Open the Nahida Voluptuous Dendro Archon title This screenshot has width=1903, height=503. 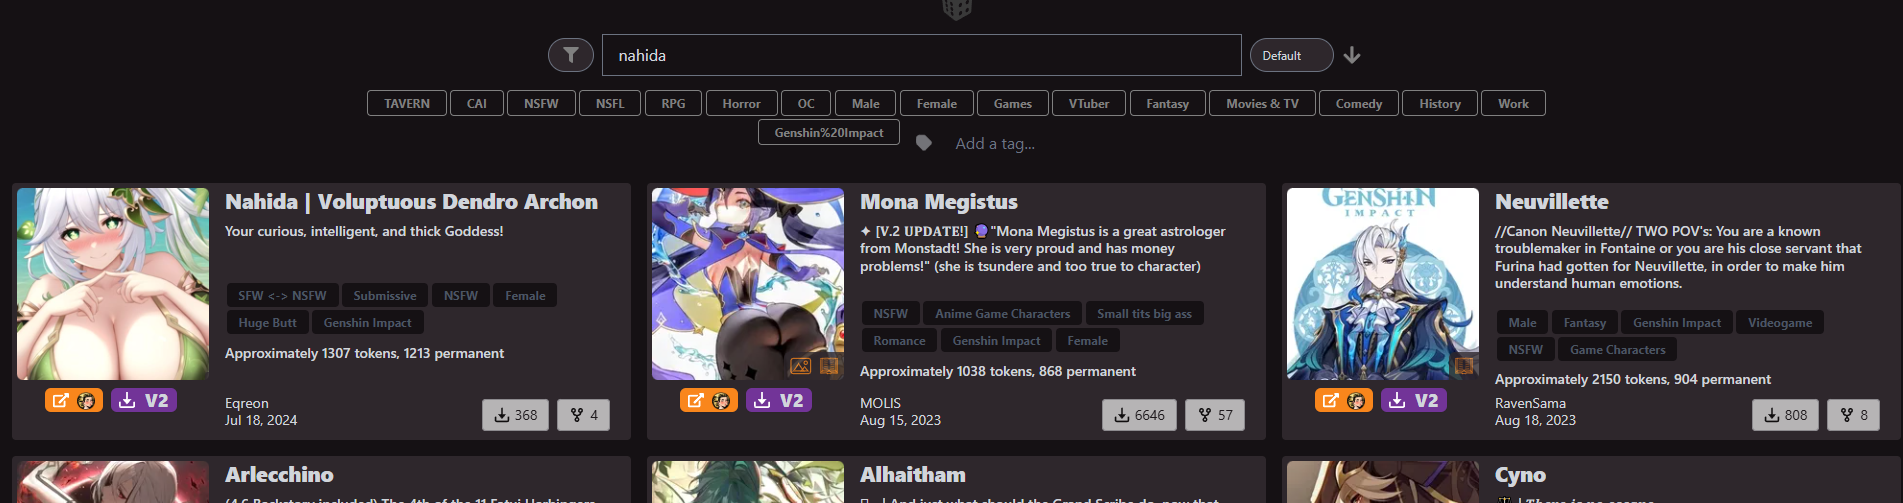coord(411,202)
